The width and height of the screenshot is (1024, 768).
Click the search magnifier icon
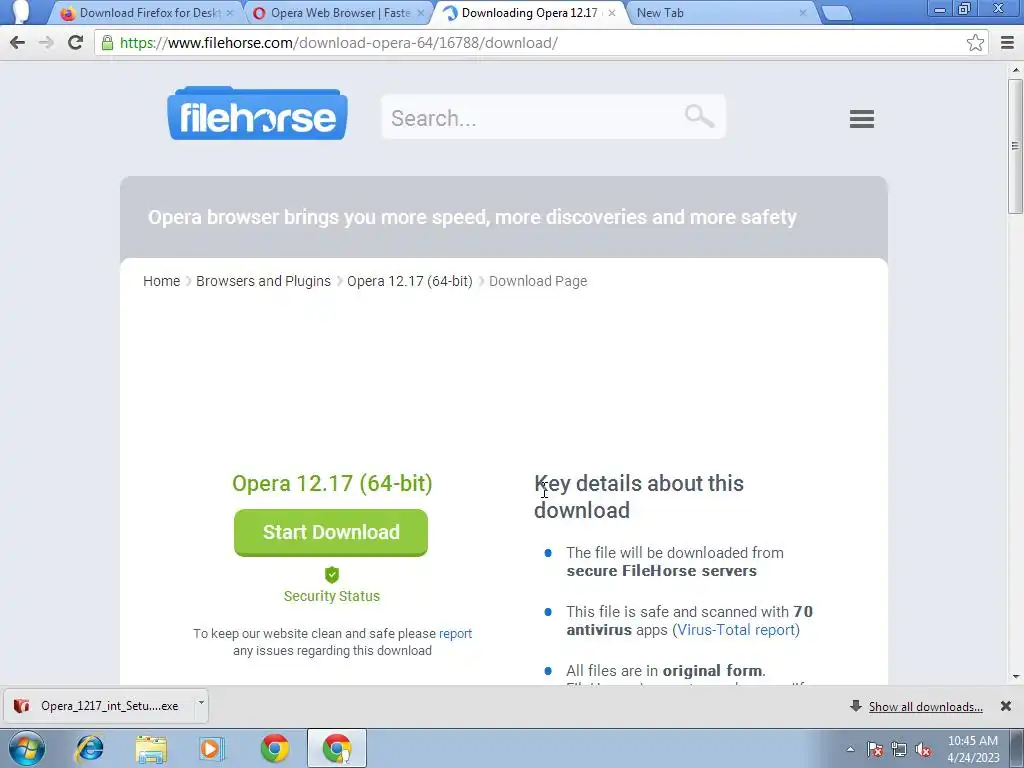tap(699, 116)
